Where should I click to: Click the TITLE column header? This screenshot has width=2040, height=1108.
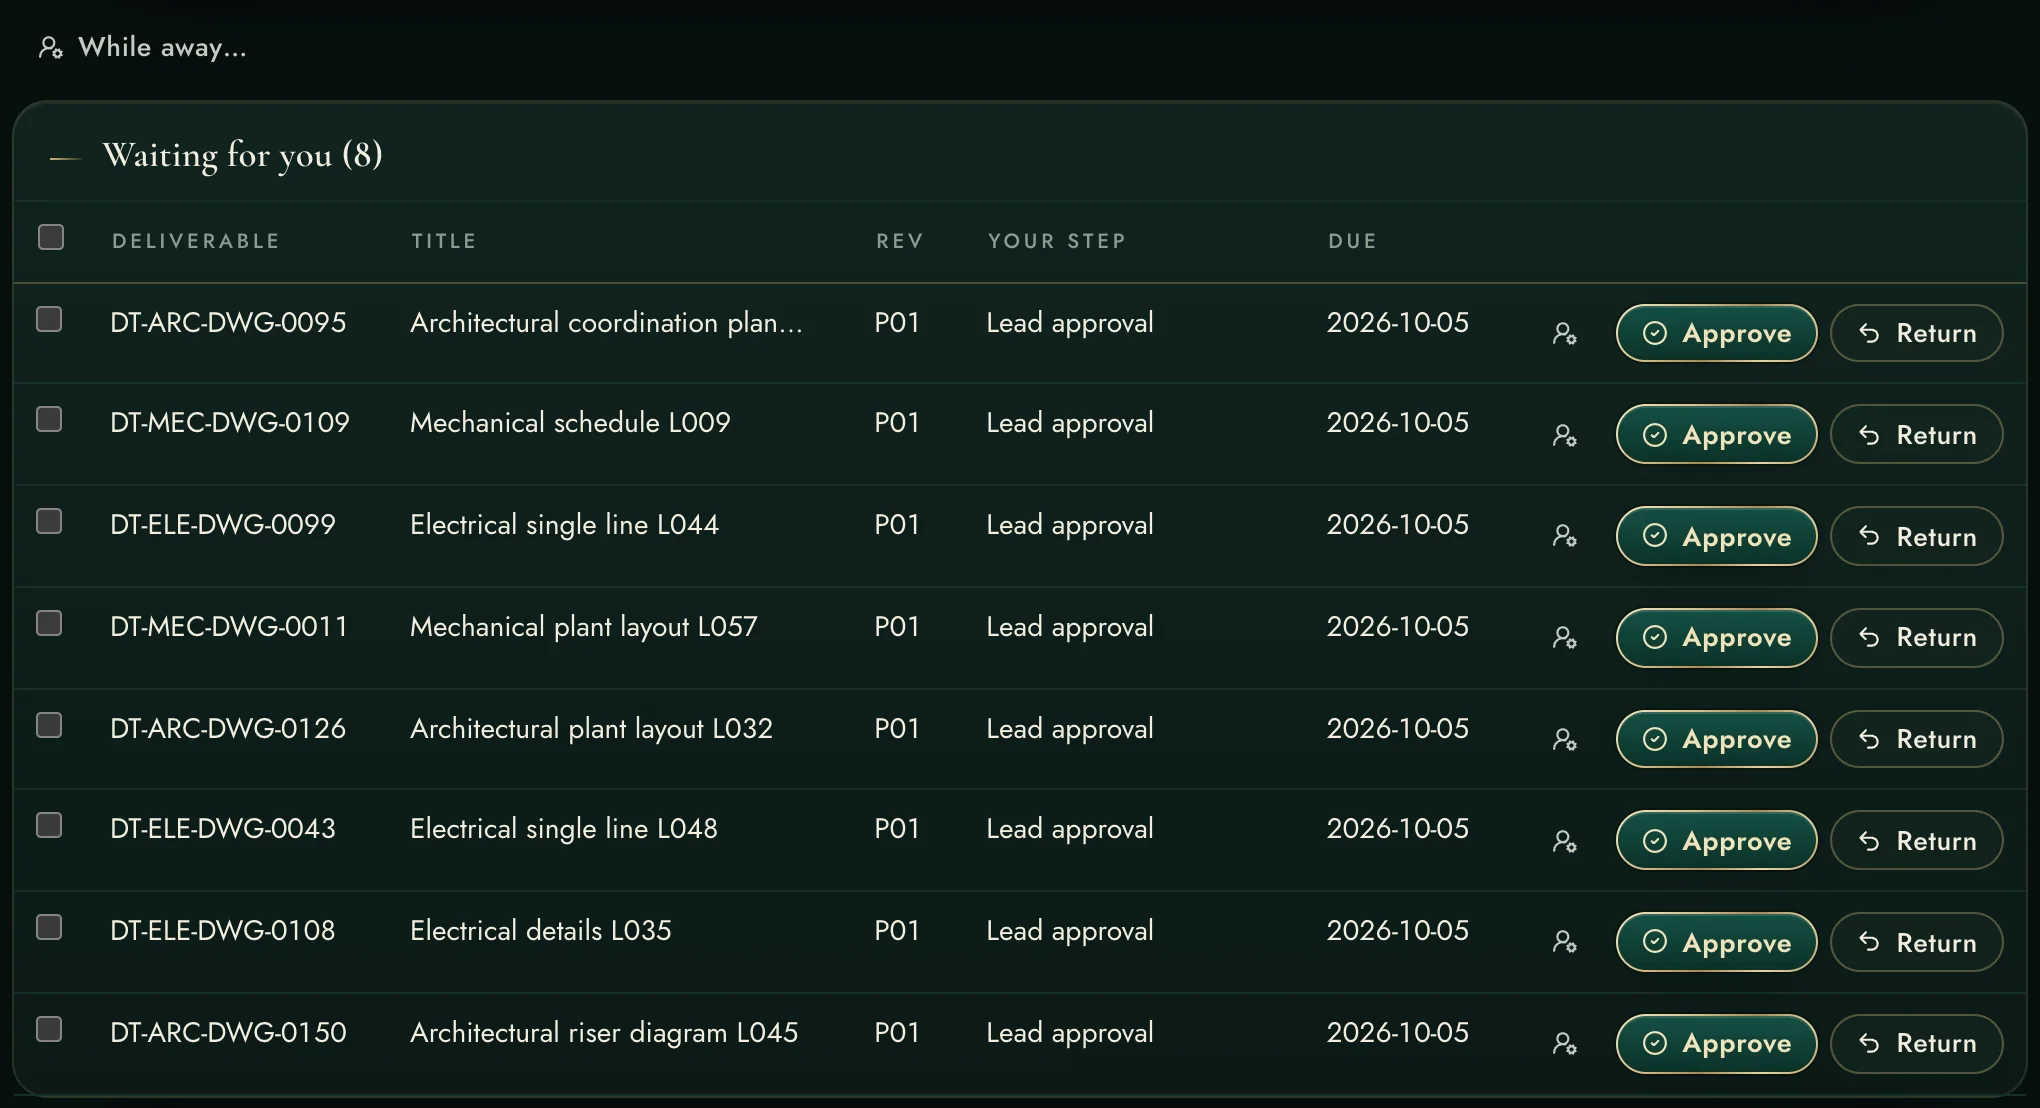point(444,241)
